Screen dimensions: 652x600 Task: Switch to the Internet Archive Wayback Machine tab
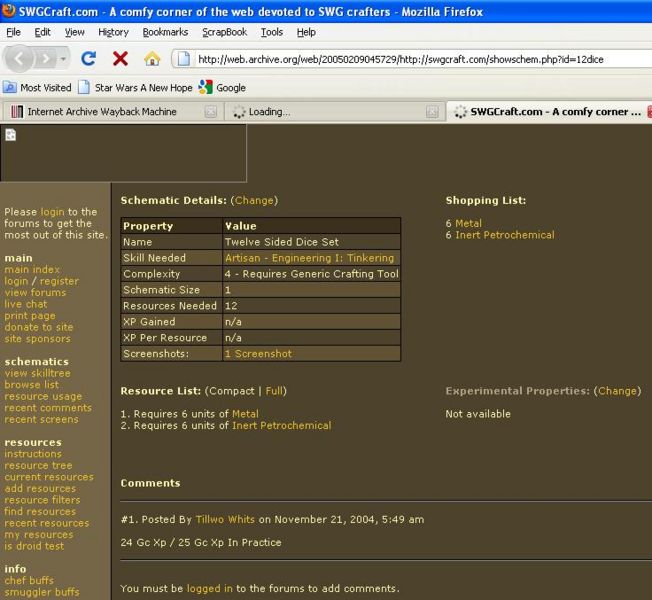click(100, 112)
